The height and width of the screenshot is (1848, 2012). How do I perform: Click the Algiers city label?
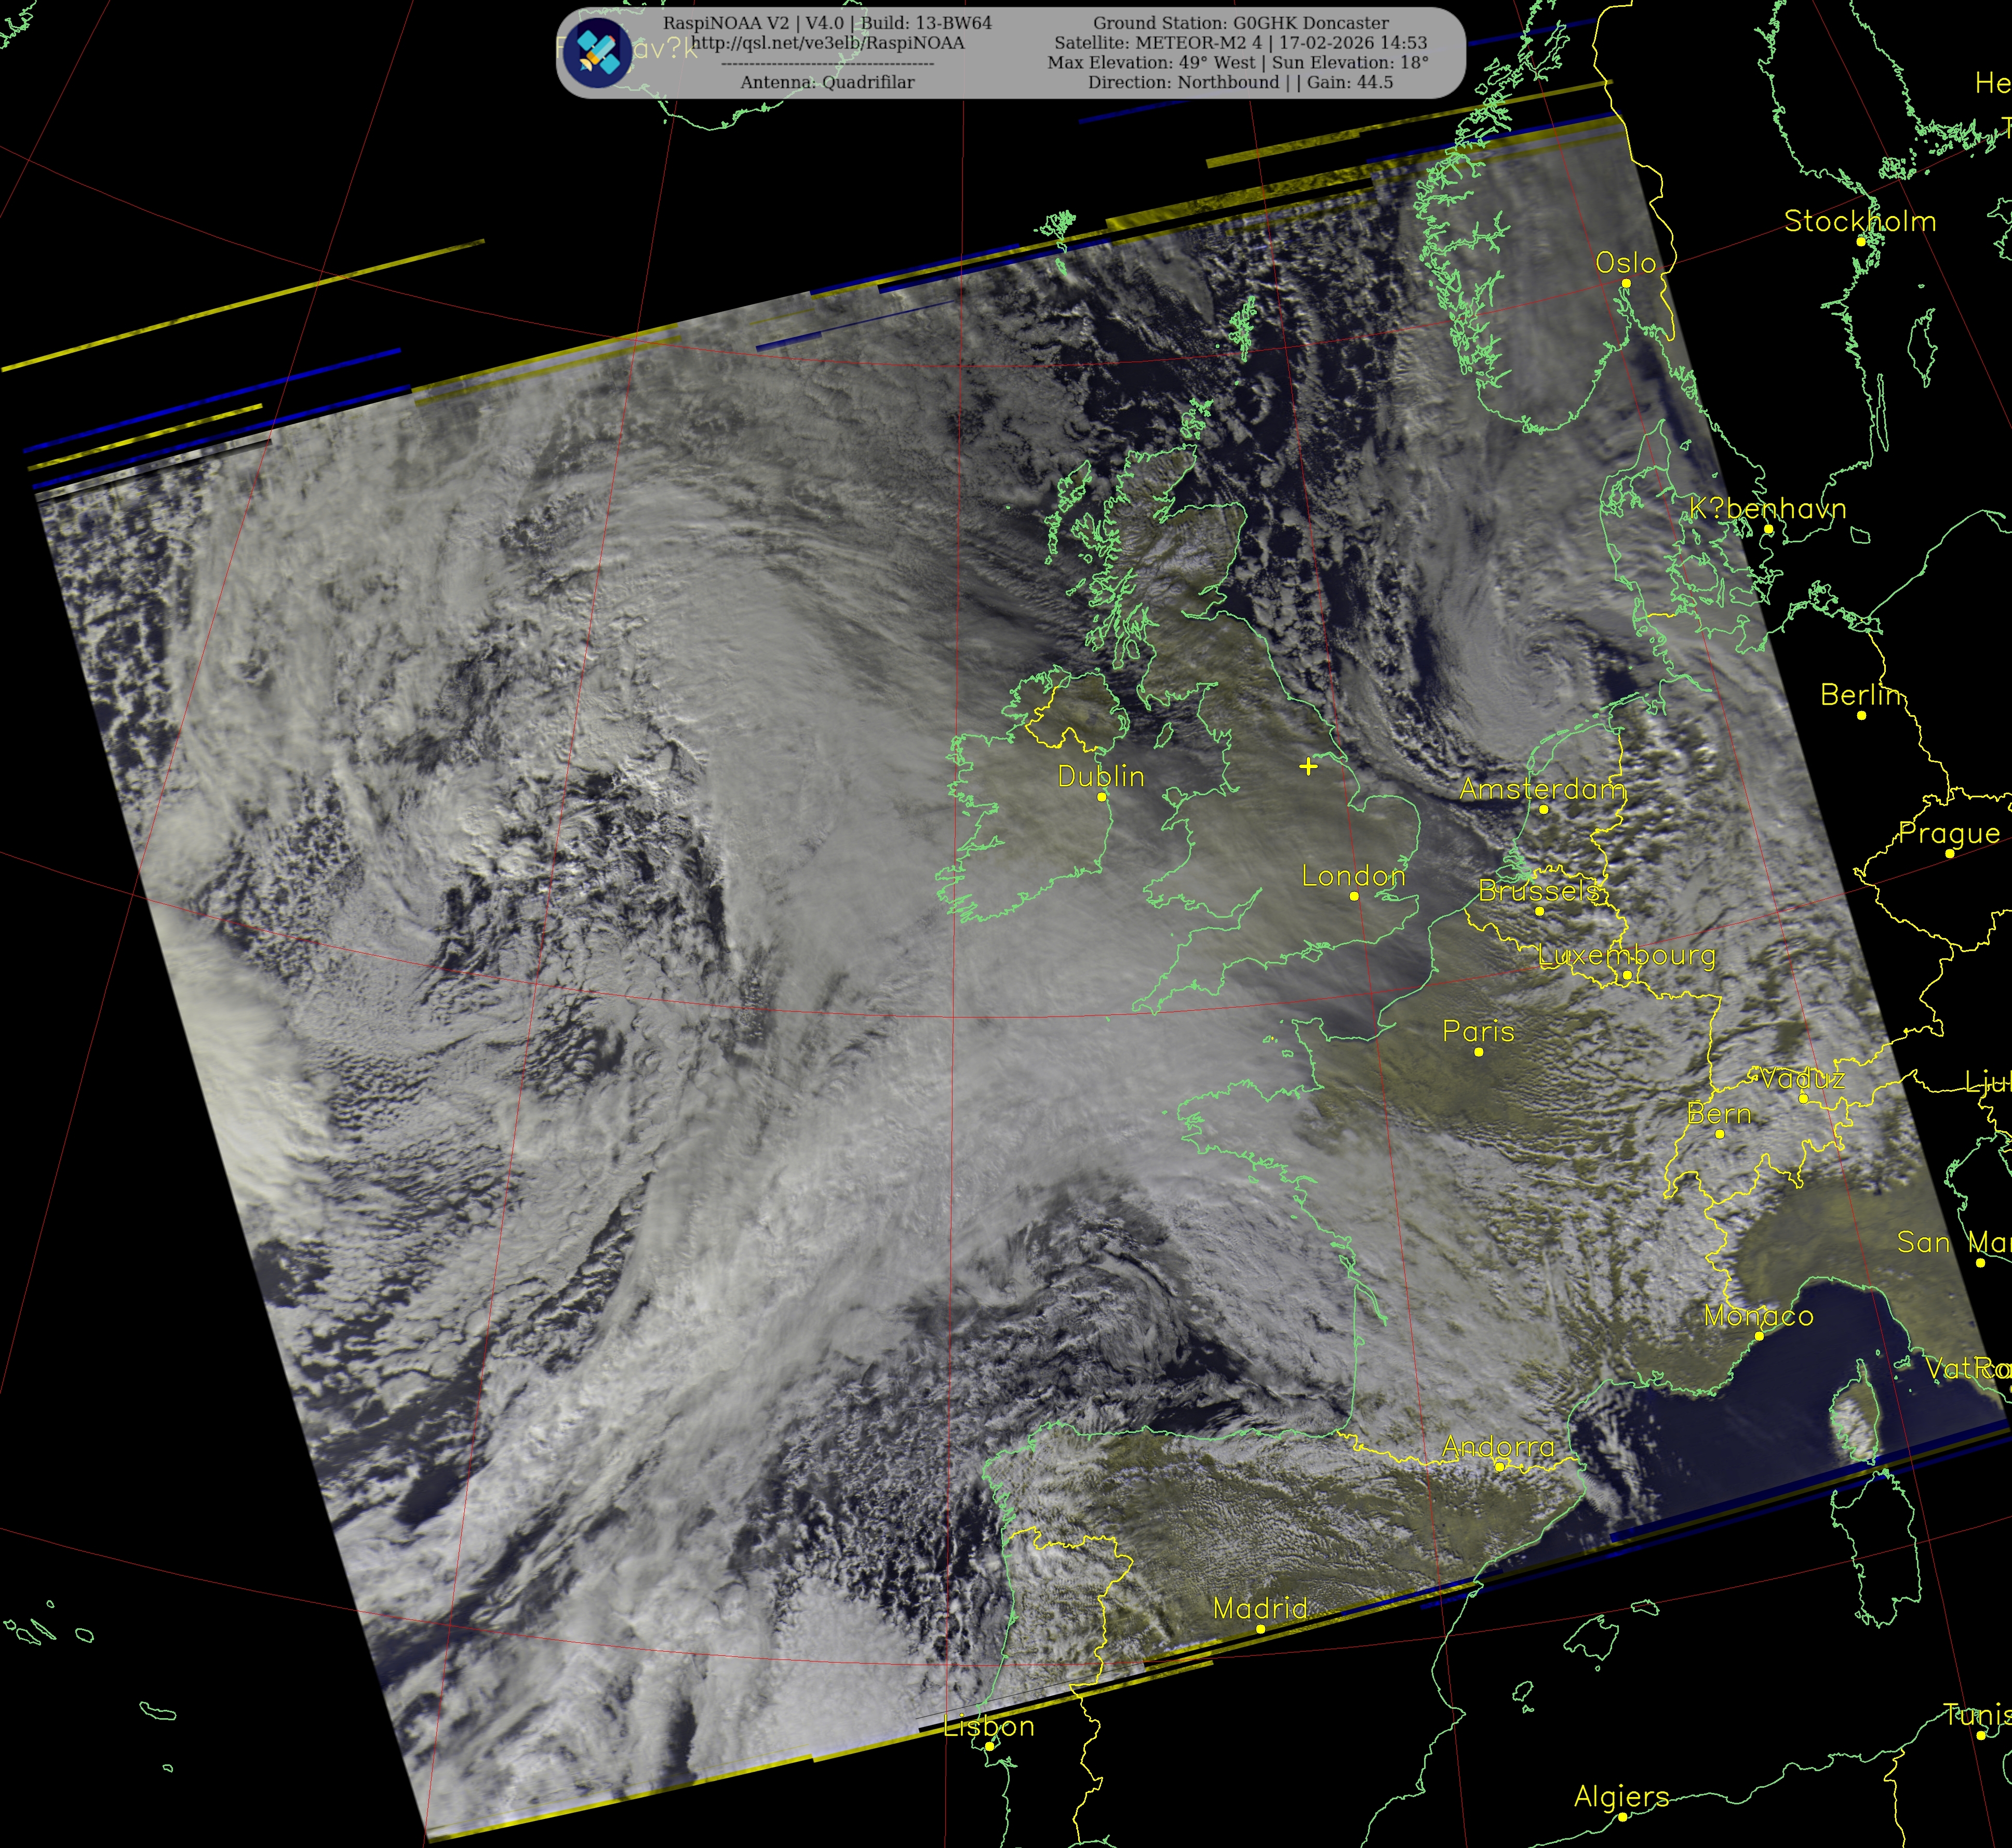[x=1621, y=1796]
